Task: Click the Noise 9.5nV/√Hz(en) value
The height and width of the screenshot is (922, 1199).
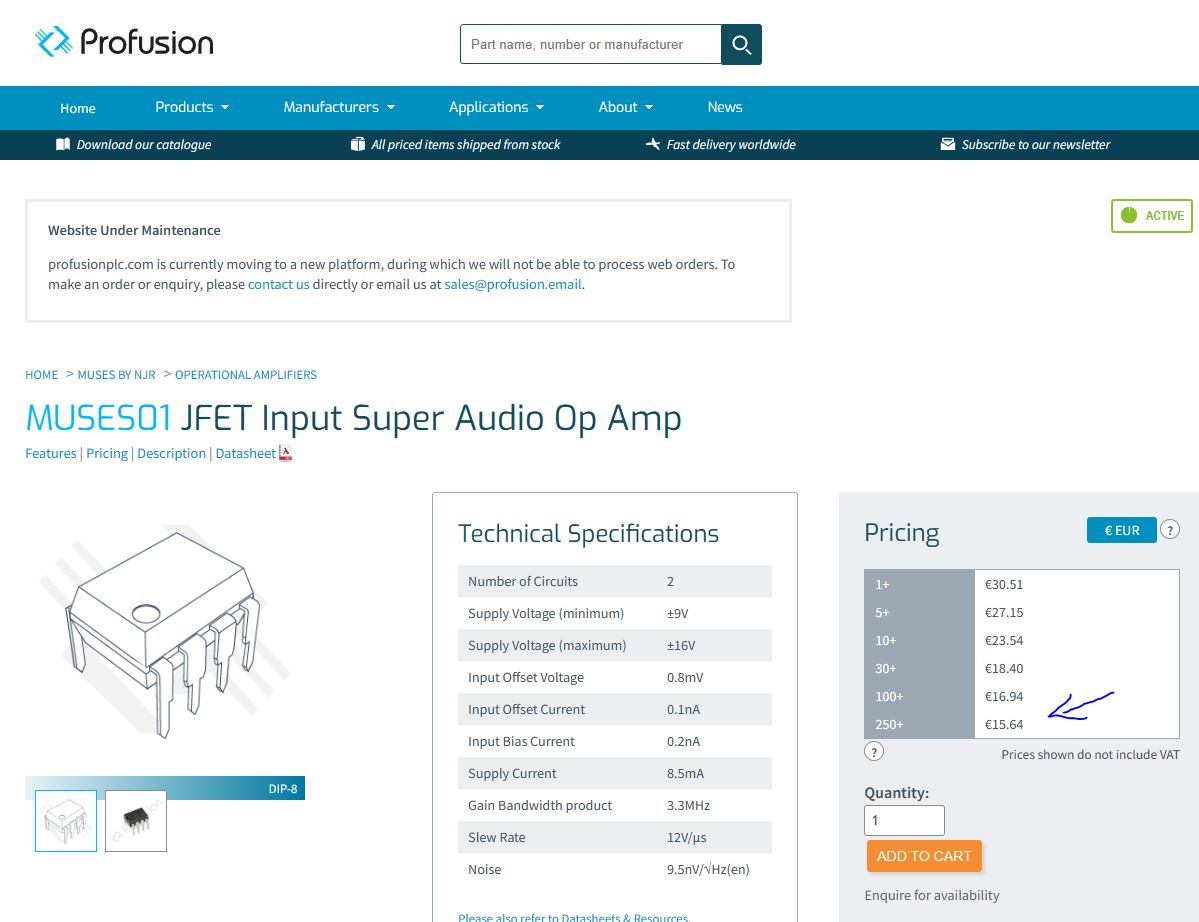Action: click(x=708, y=870)
